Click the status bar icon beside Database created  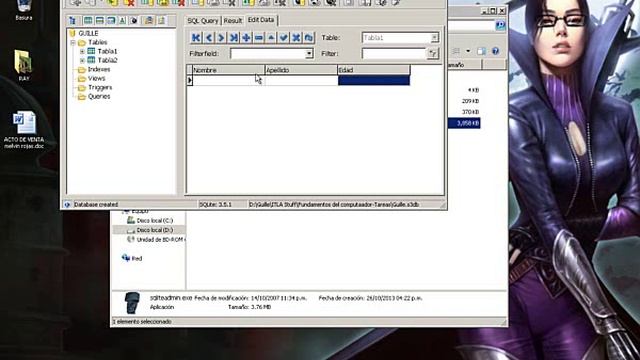point(68,204)
